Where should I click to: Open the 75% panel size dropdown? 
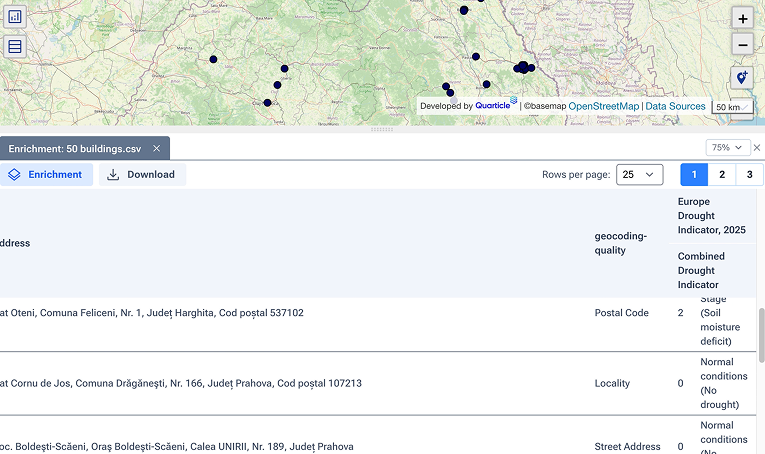(x=727, y=147)
